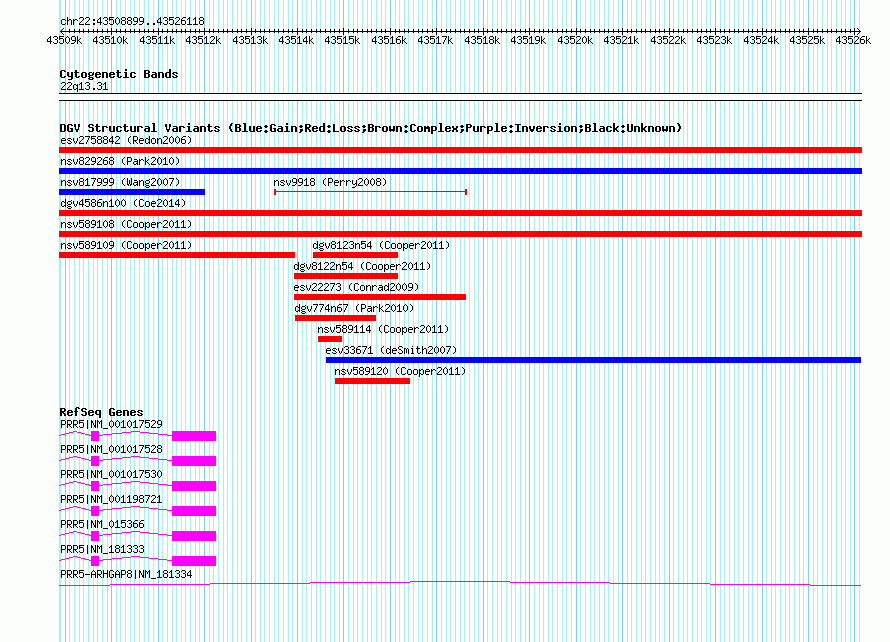Click the 22q13.31 band label
Screen dimensions: 890x642
(x=84, y=86)
